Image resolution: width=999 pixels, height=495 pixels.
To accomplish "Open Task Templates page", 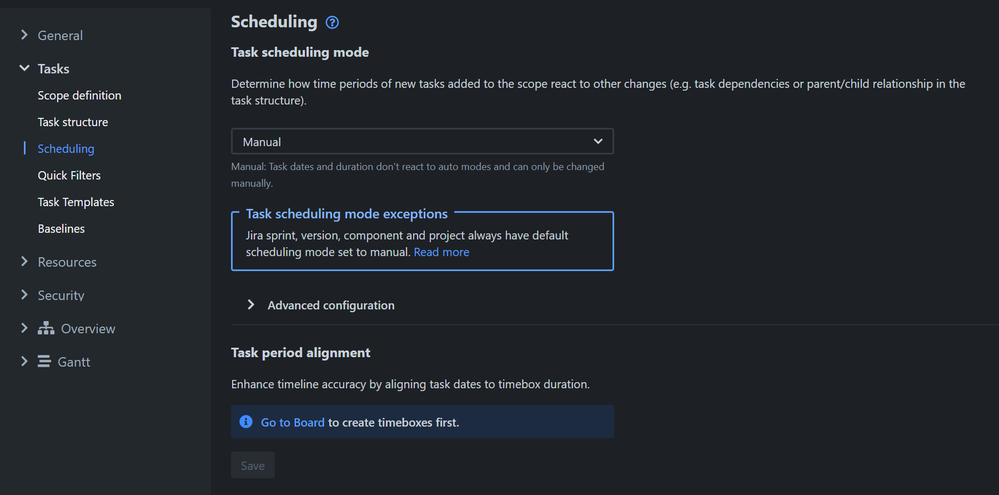I will click(76, 202).
